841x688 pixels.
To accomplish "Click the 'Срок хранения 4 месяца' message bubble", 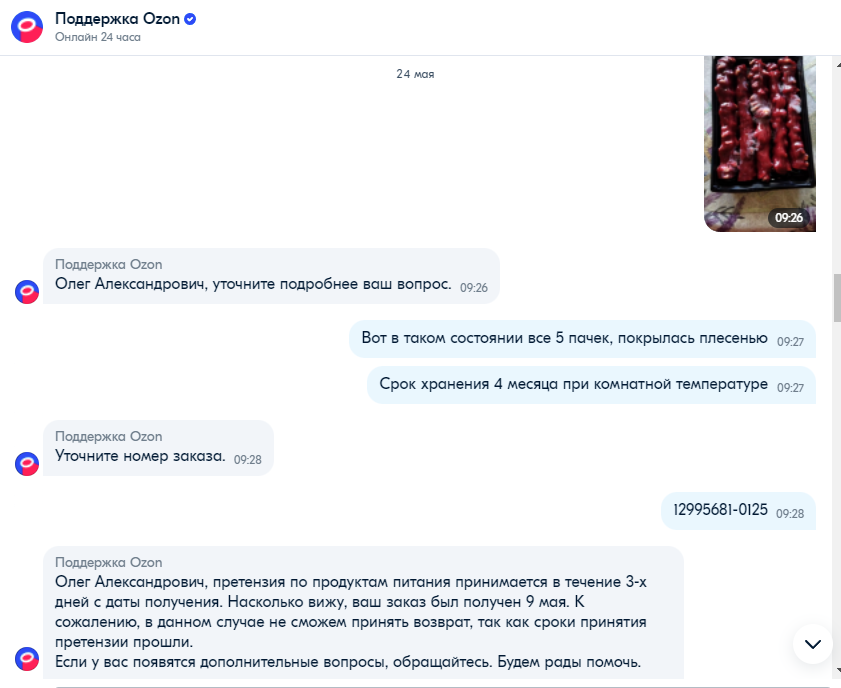I will tap(591, 385).
